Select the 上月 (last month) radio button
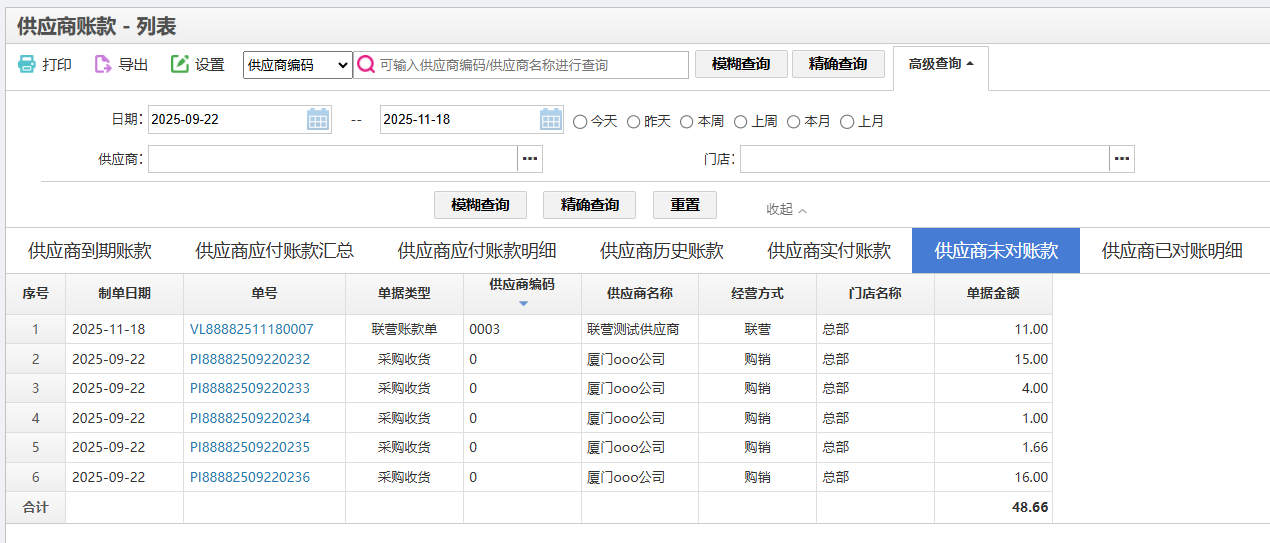This screenshot has width=1270, height=543. coord(847,122)
